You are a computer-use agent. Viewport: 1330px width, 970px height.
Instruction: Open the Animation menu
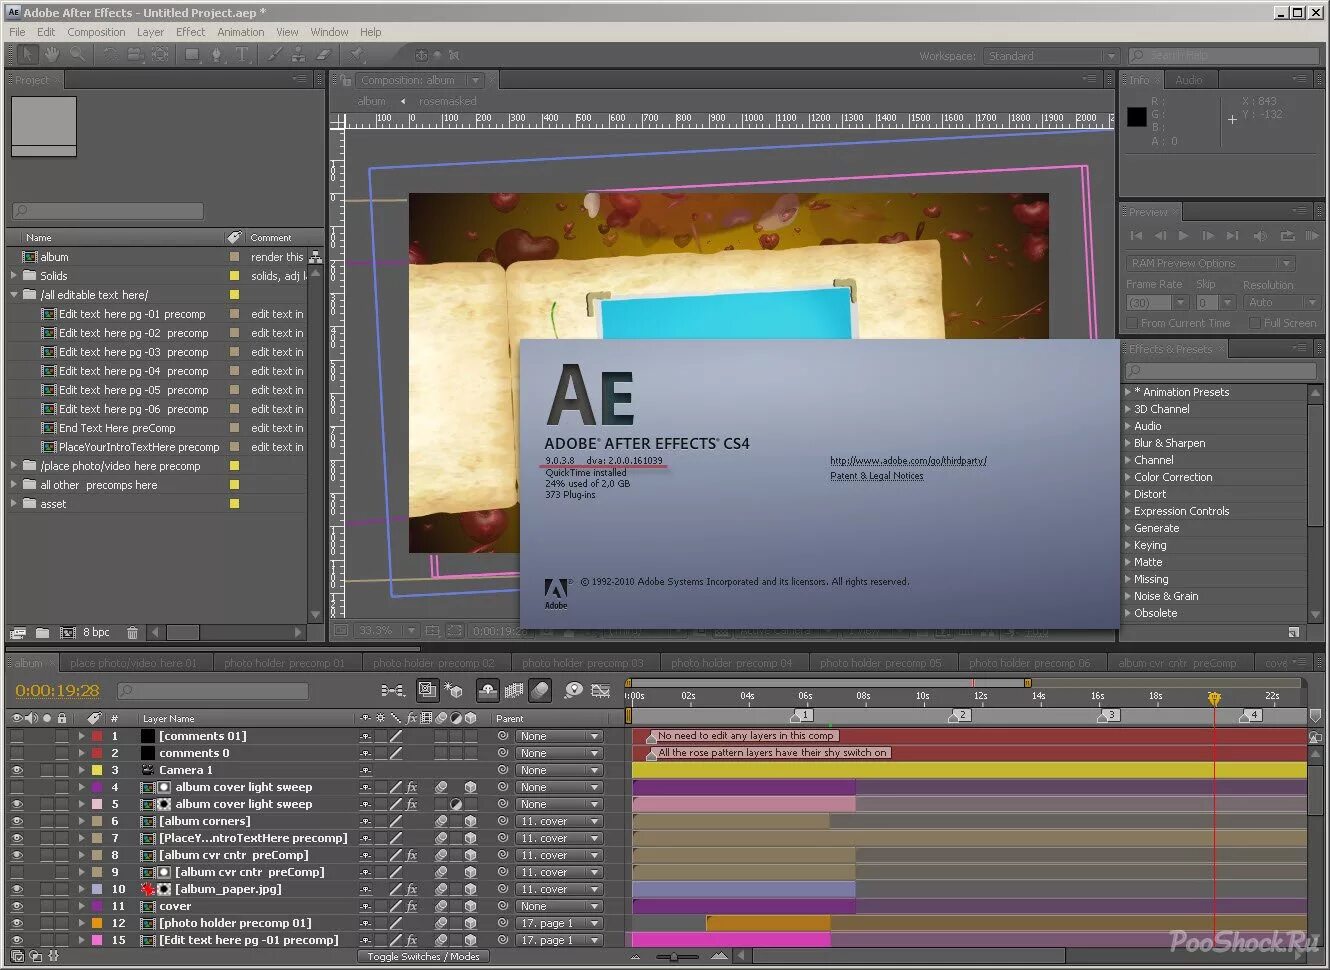[240, 31]
